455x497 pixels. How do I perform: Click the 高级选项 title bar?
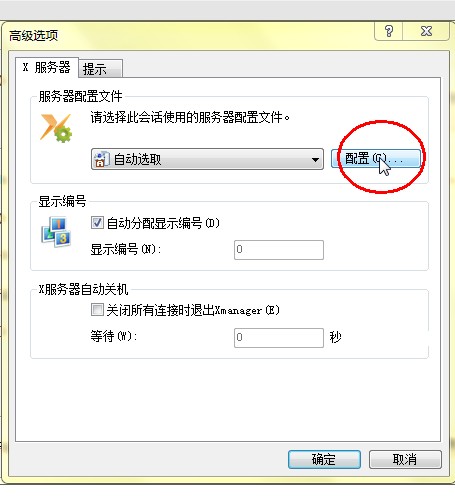click(187, 35)
